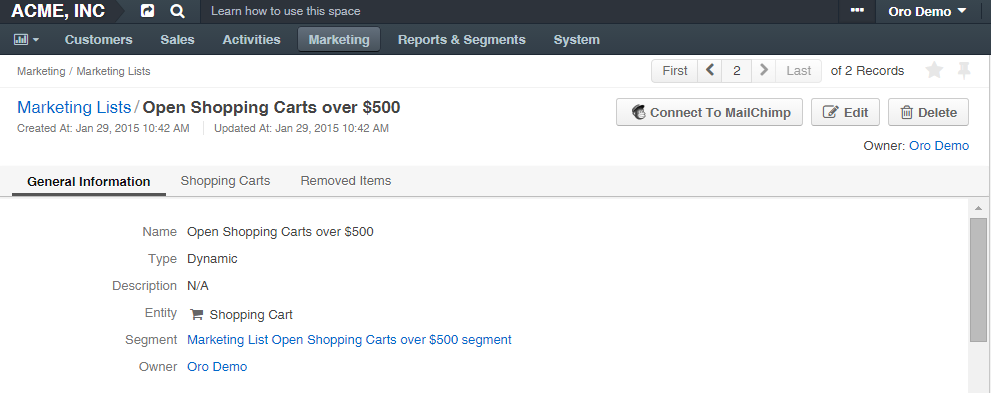This screenshot has height=393, width=991.
Task: Go to previous record using left chevron
Action: (710, 71)
